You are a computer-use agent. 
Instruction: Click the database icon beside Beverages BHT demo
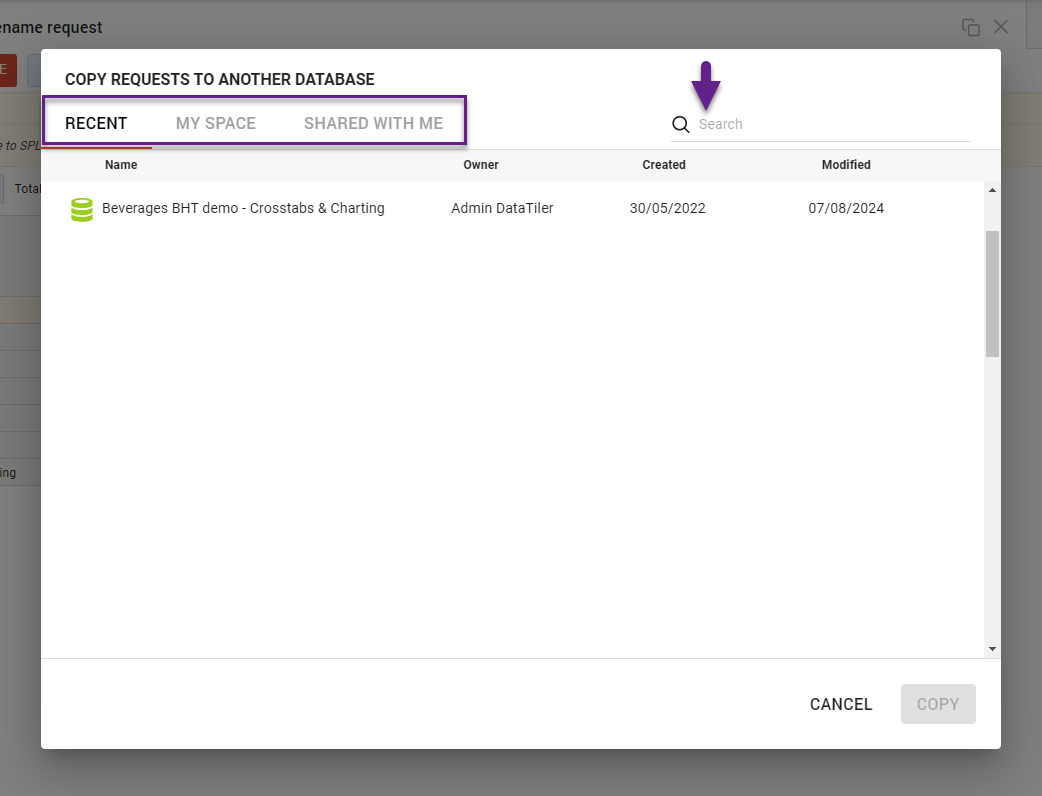coord(81,208)
